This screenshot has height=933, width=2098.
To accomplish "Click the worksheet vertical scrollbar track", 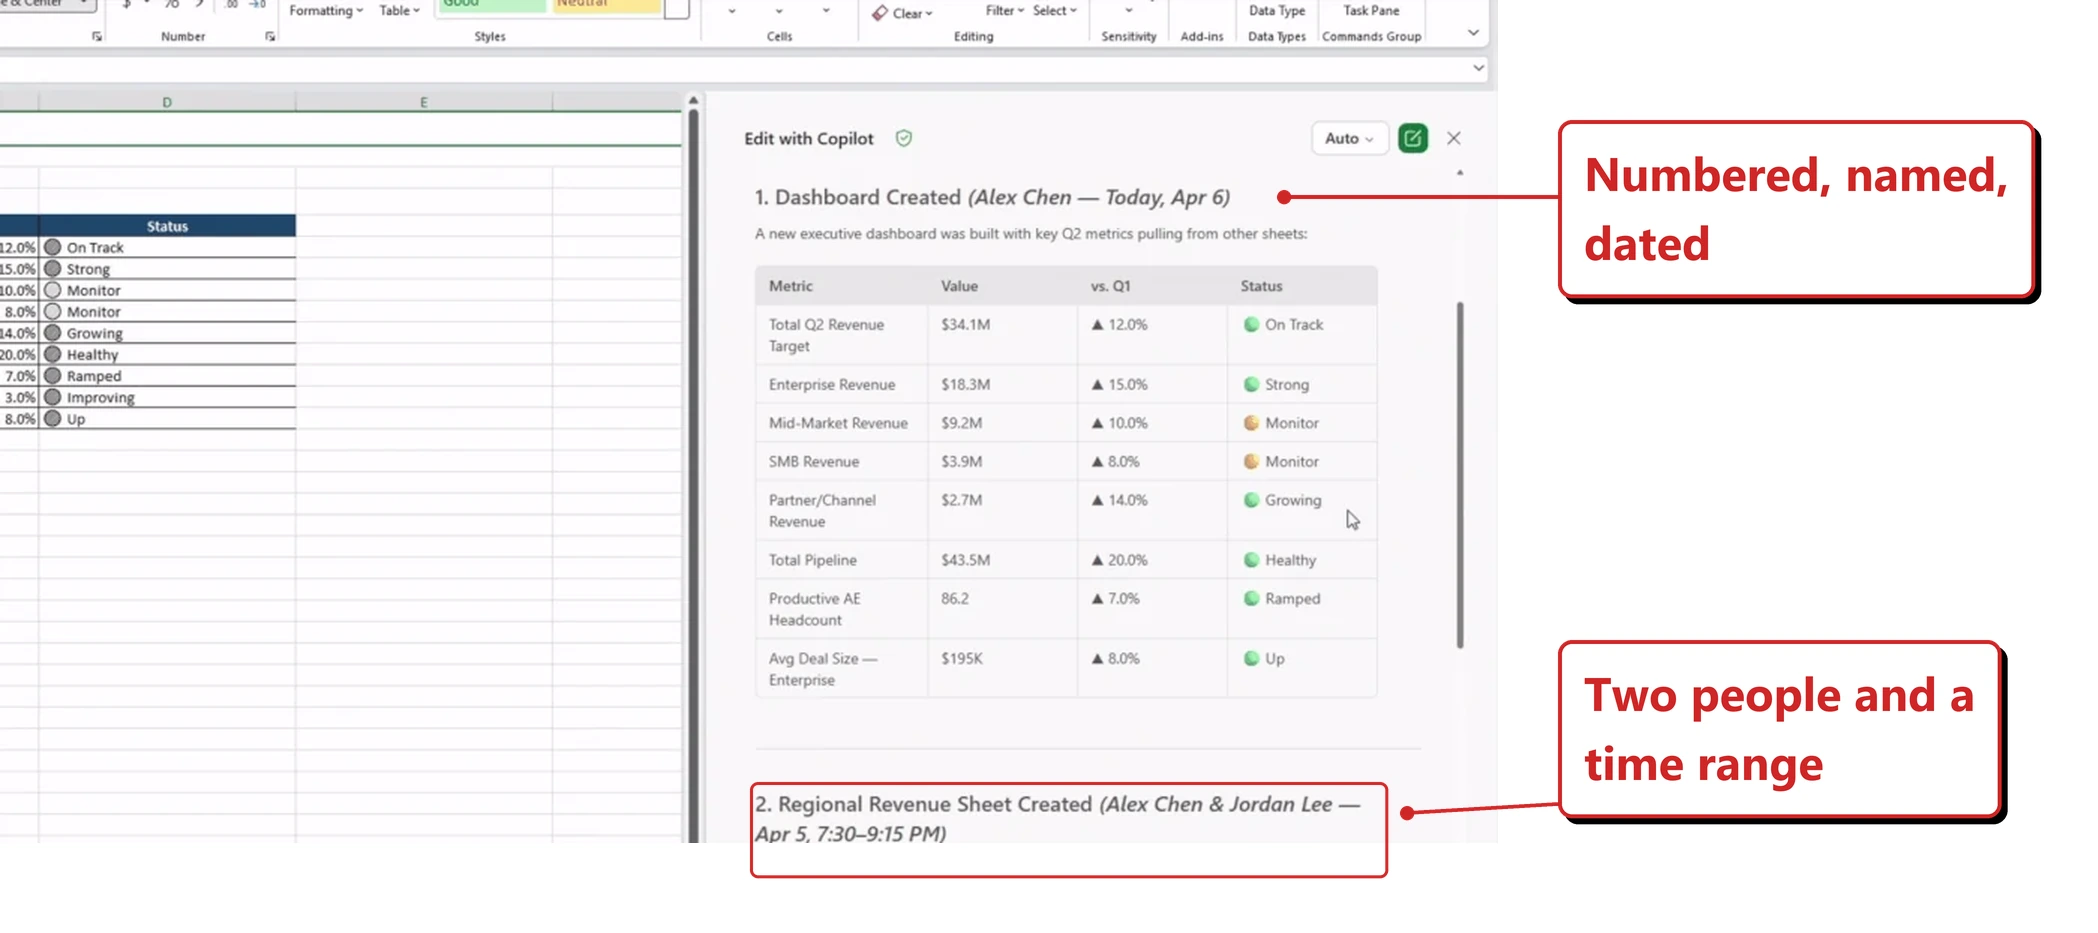I will click(x=693, y=475).
